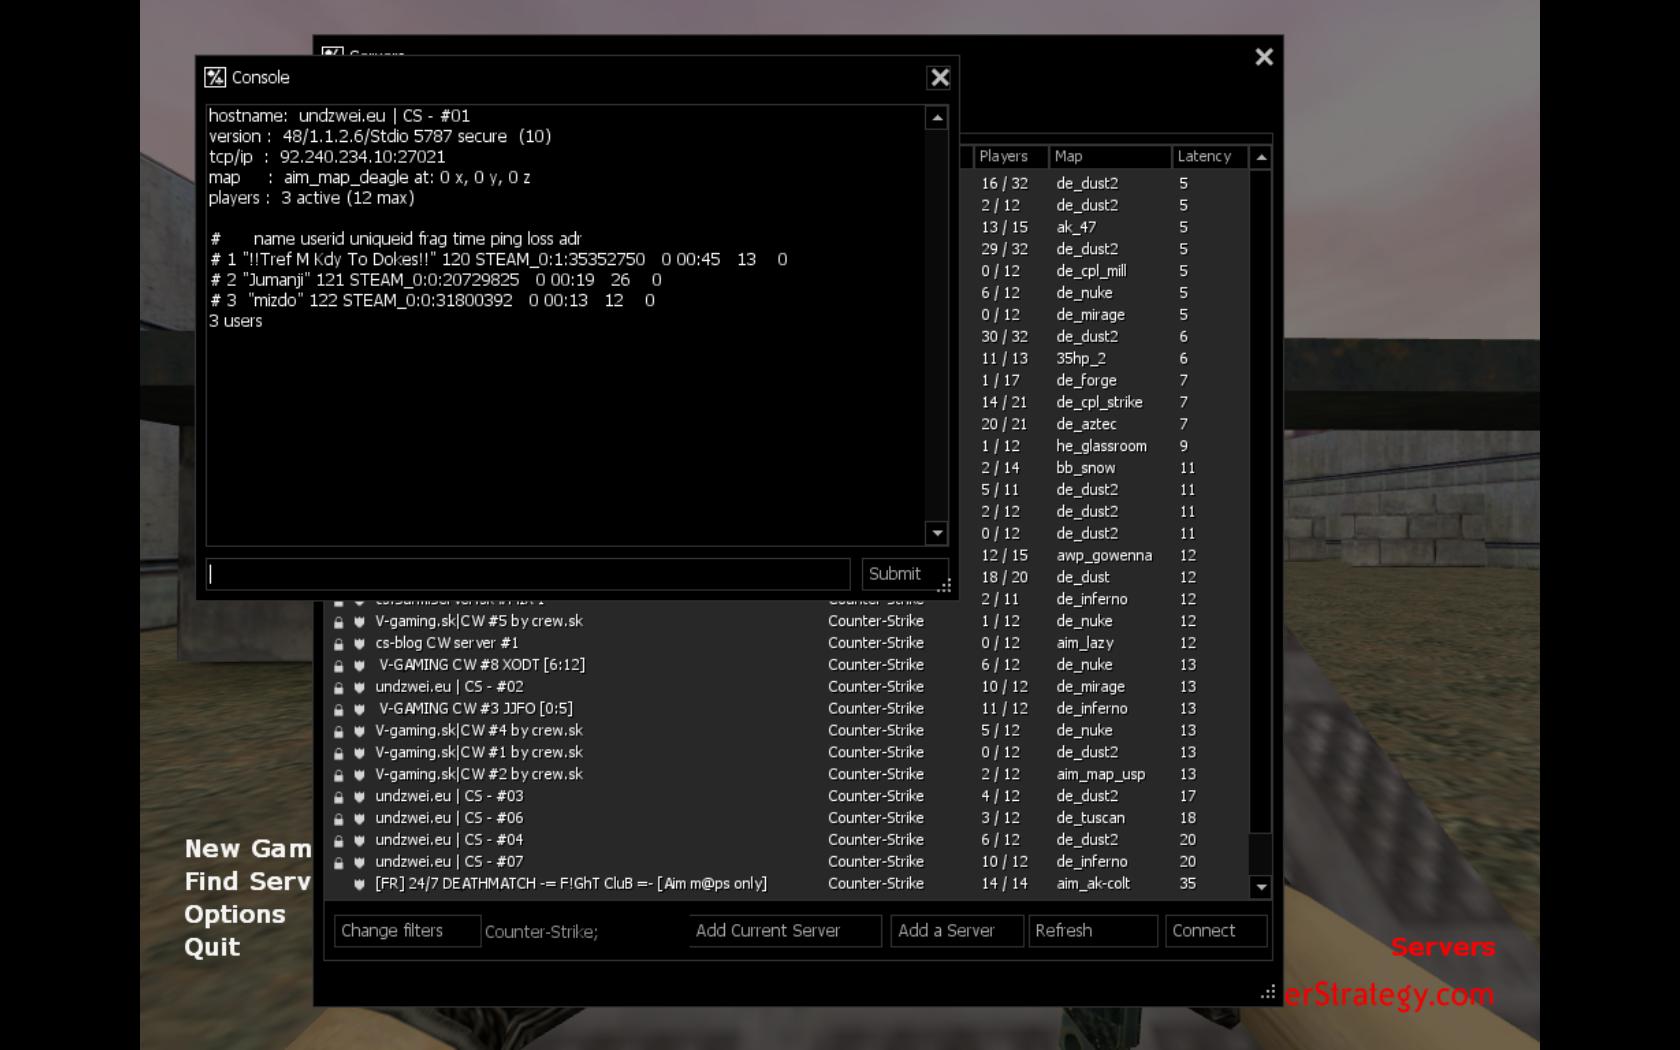Viewport: 1680px width, 1050px height.
Task: Open Change filters in Servers window
Action: click(x=407, y=931)
